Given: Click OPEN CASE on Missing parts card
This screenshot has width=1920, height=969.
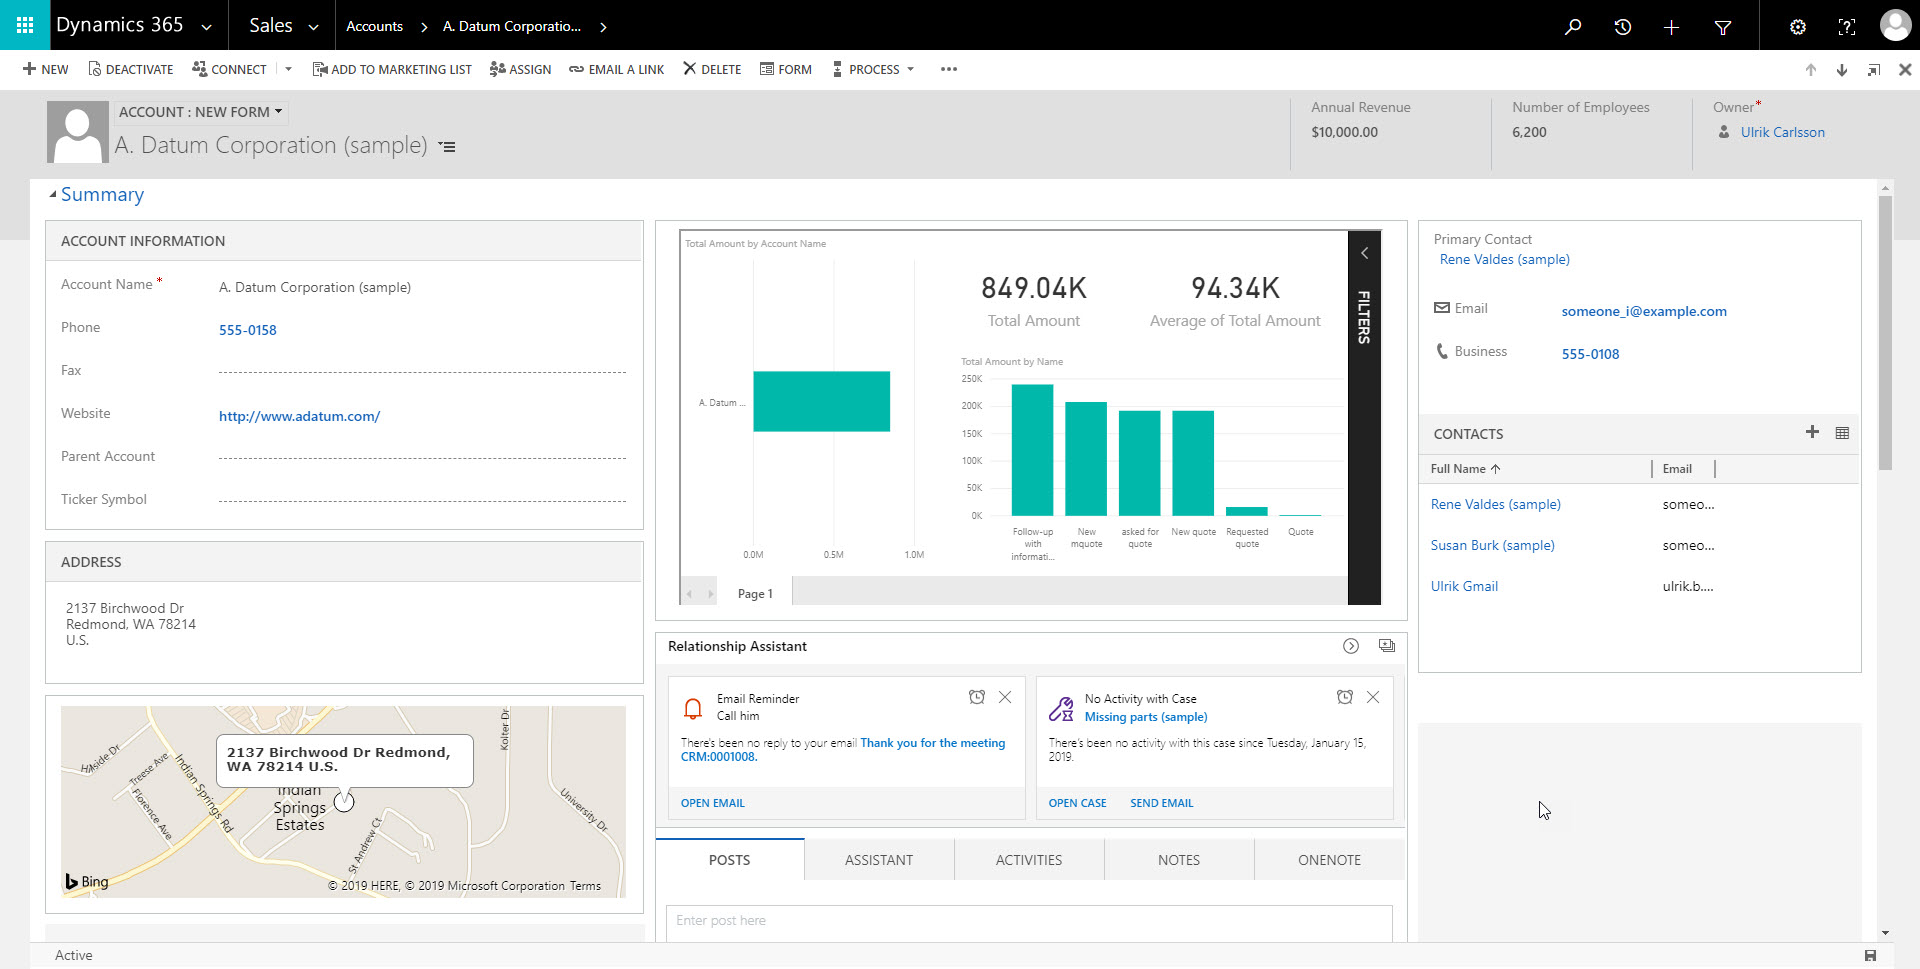Looking at the screenshot, I should click(x=1077, y=802).
